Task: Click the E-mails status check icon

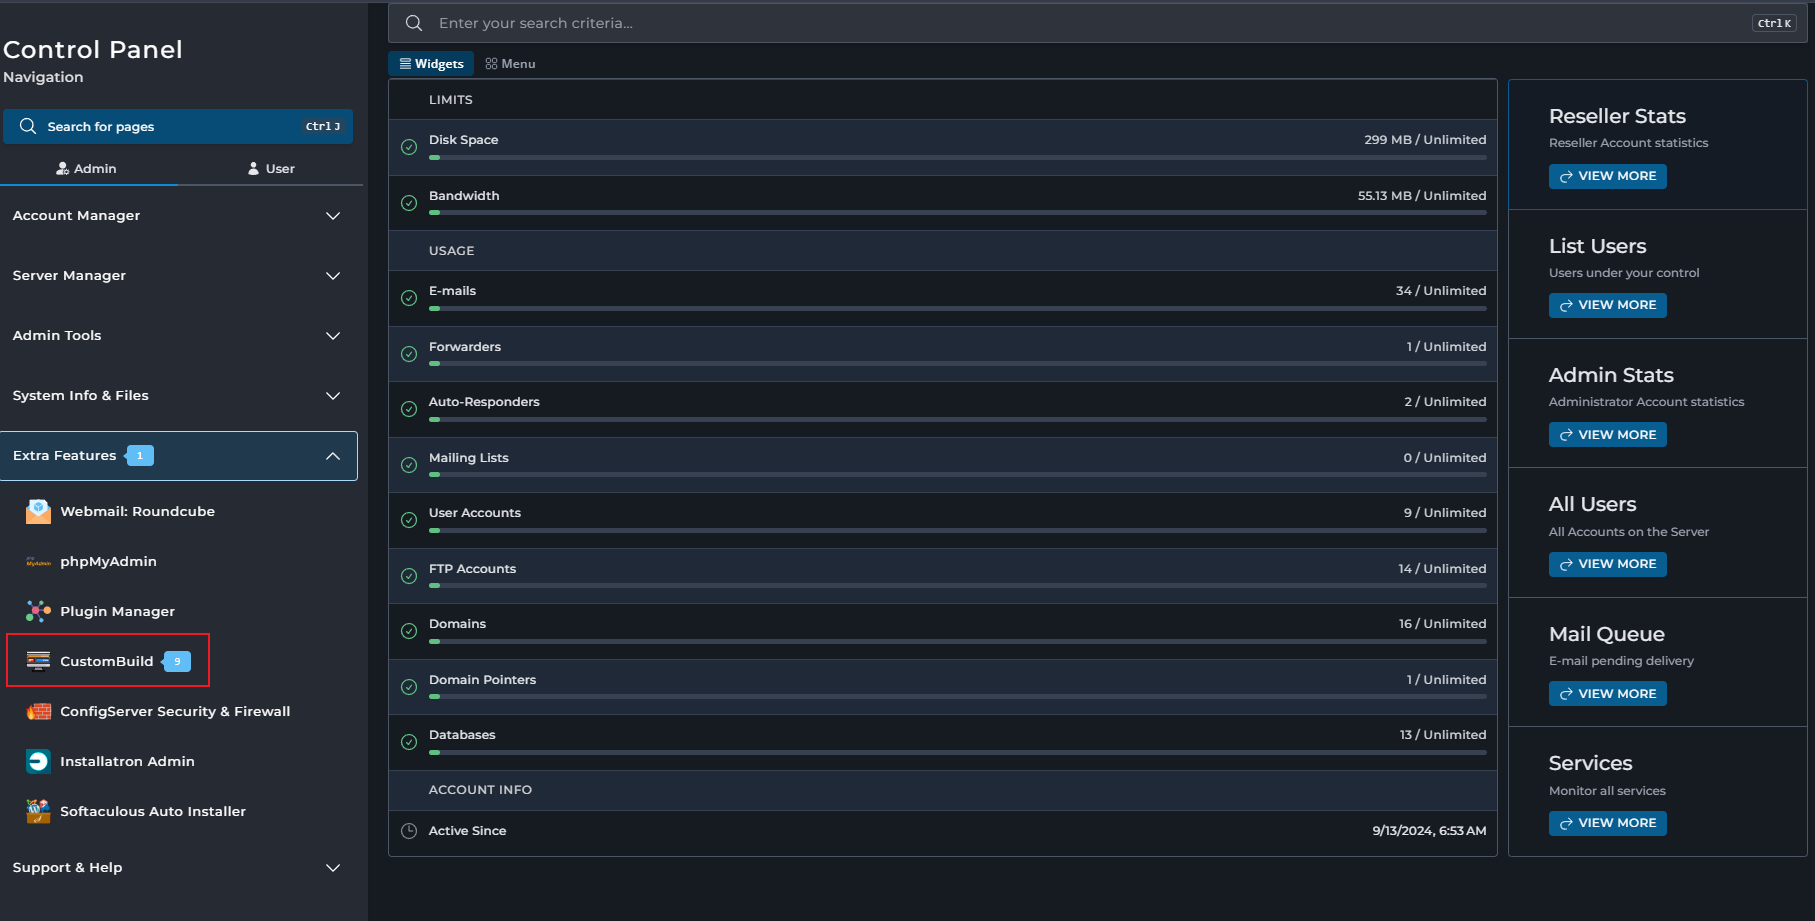Action: (x=409, y=298)
